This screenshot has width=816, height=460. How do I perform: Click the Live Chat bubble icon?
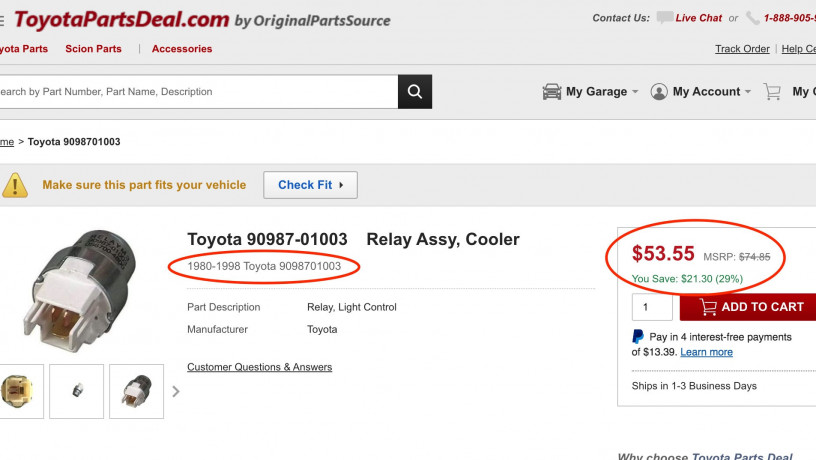[665, 18]
